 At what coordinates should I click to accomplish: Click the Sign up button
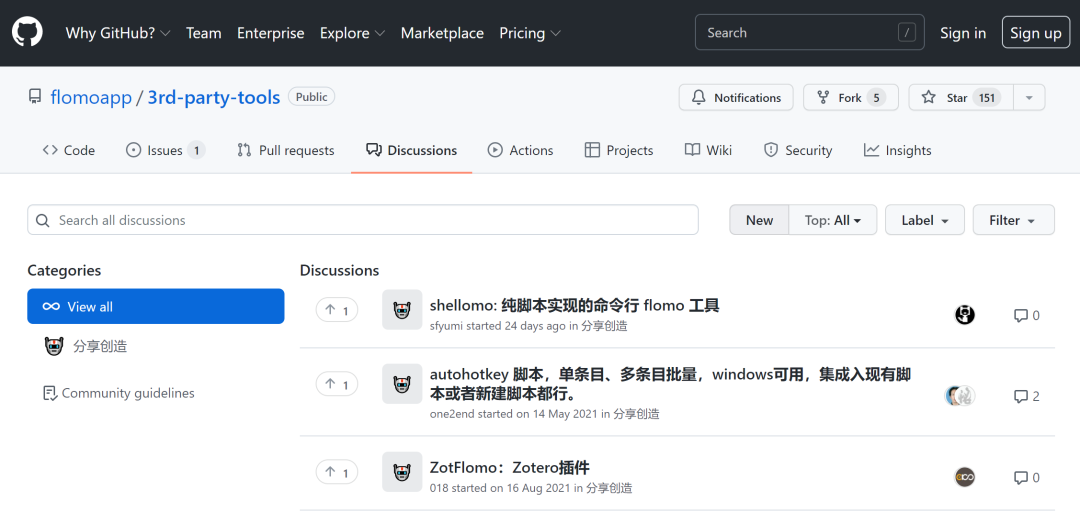[1036, 33]
